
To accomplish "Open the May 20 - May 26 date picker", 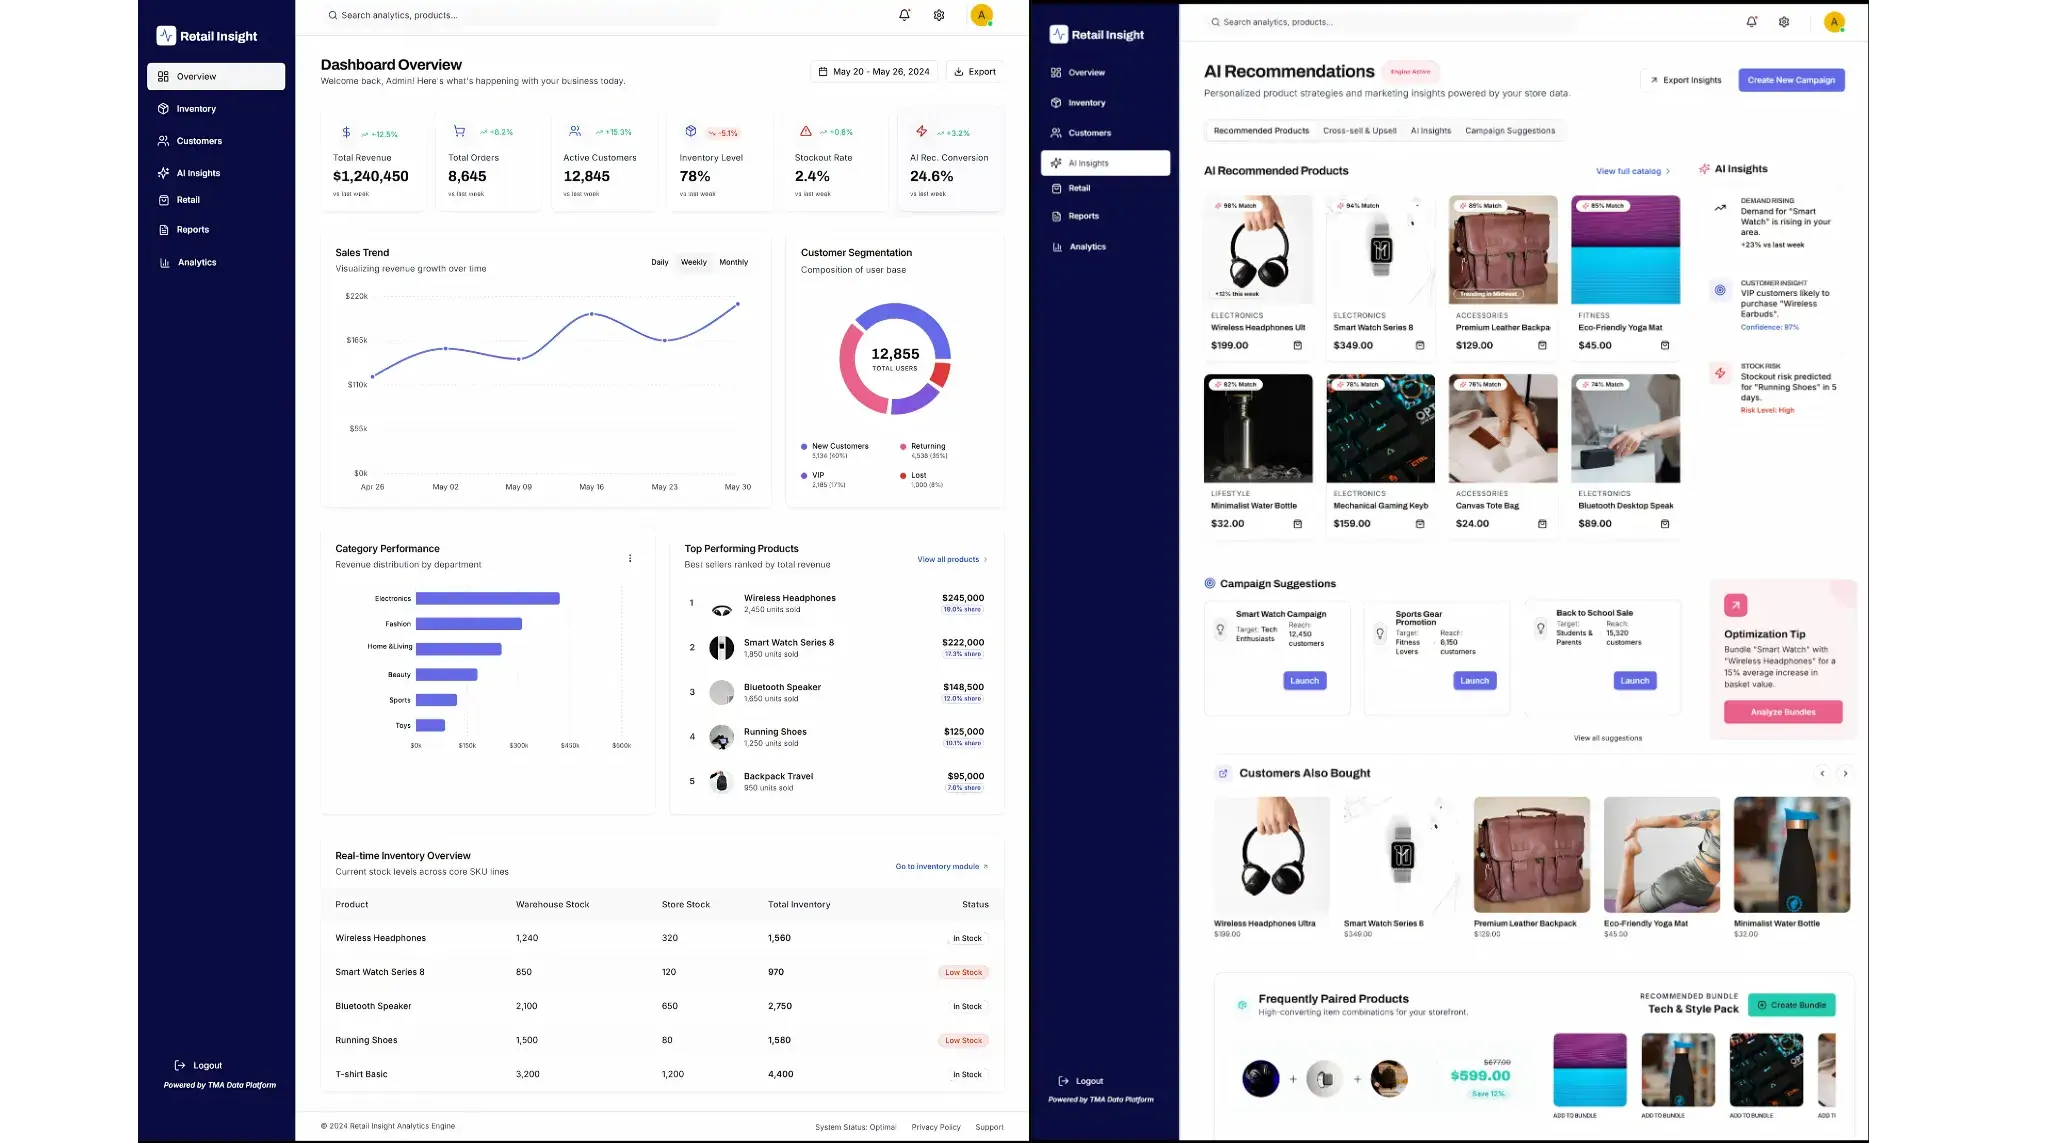I will (x=874, y=72).
